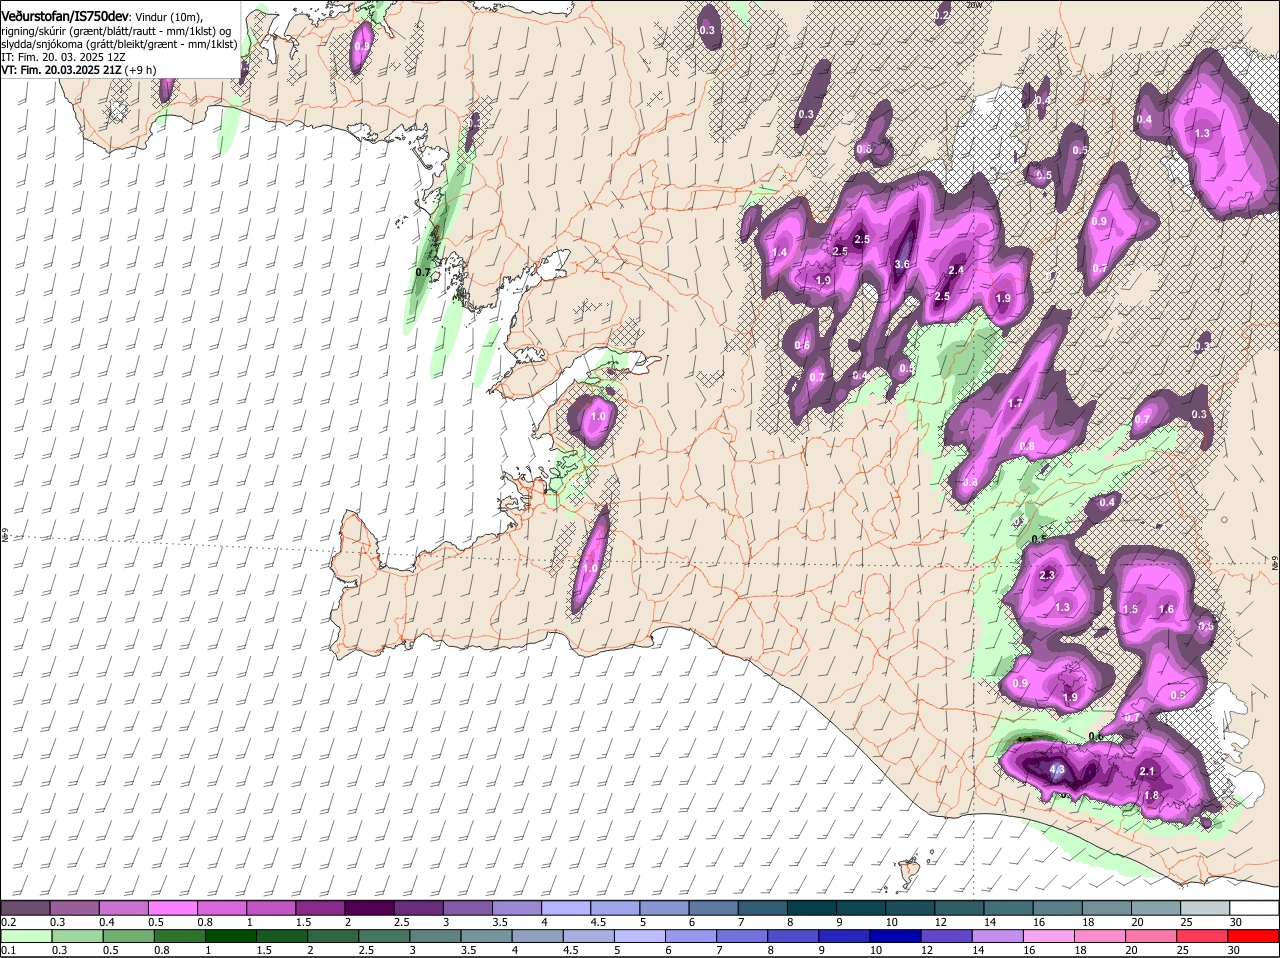Image resolution: width=1280 pixels, height=958 pixels.
Task: Select the 1.8 value label near the coast
Action: (x=1151, y=796)
